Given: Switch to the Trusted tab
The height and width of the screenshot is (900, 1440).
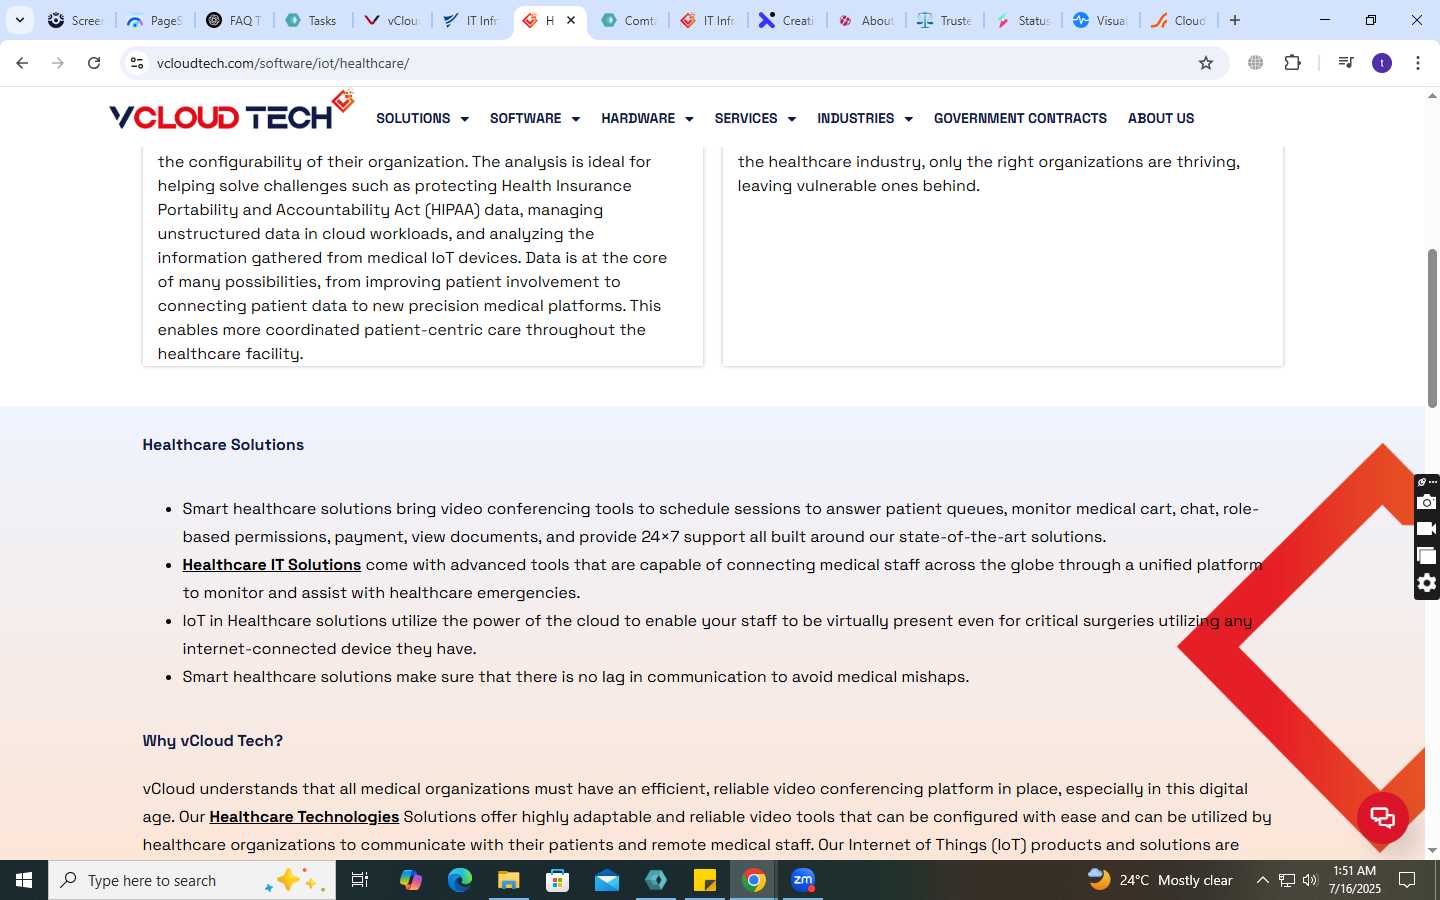Looking at the screenshot, I should [x=944, y=20].
